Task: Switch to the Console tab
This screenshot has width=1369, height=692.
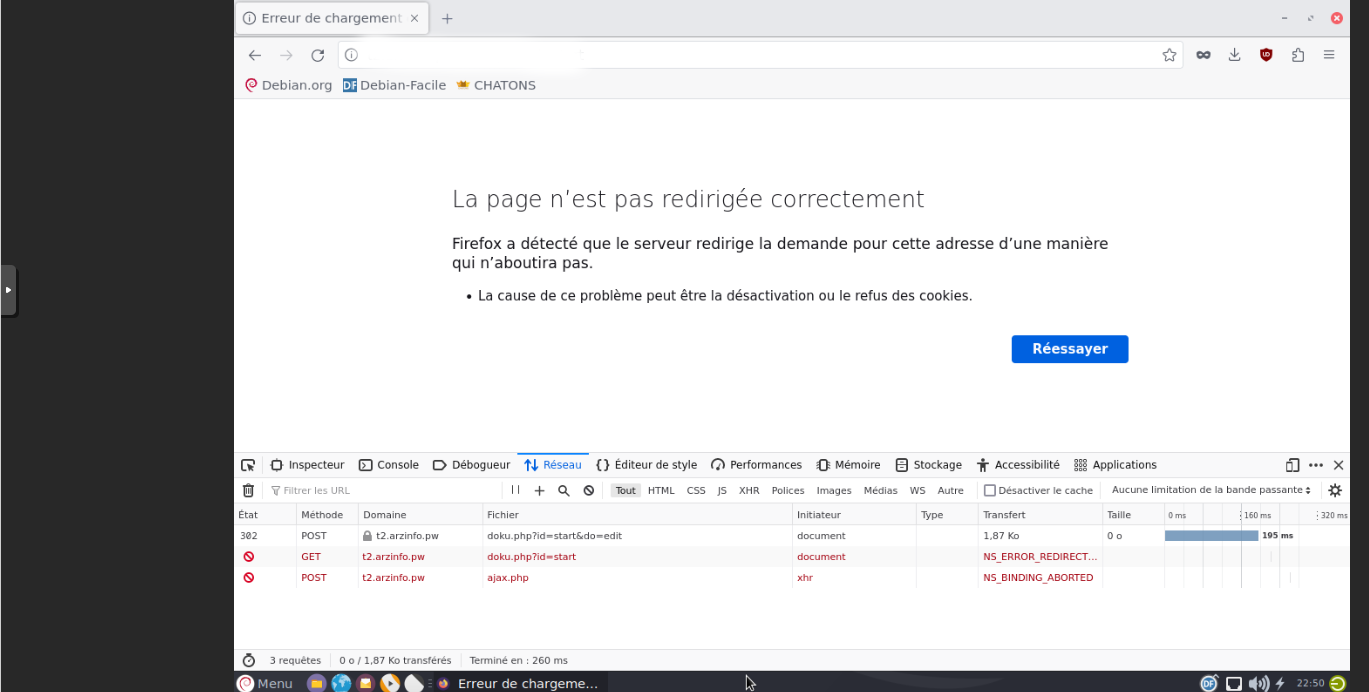Action: (389, 464)
